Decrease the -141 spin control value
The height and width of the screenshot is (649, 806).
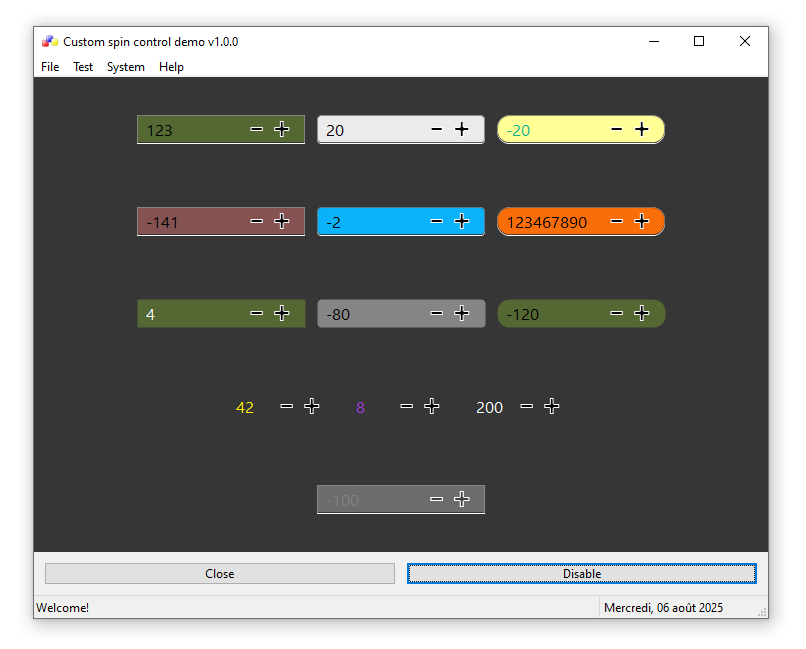pos(257,221)
